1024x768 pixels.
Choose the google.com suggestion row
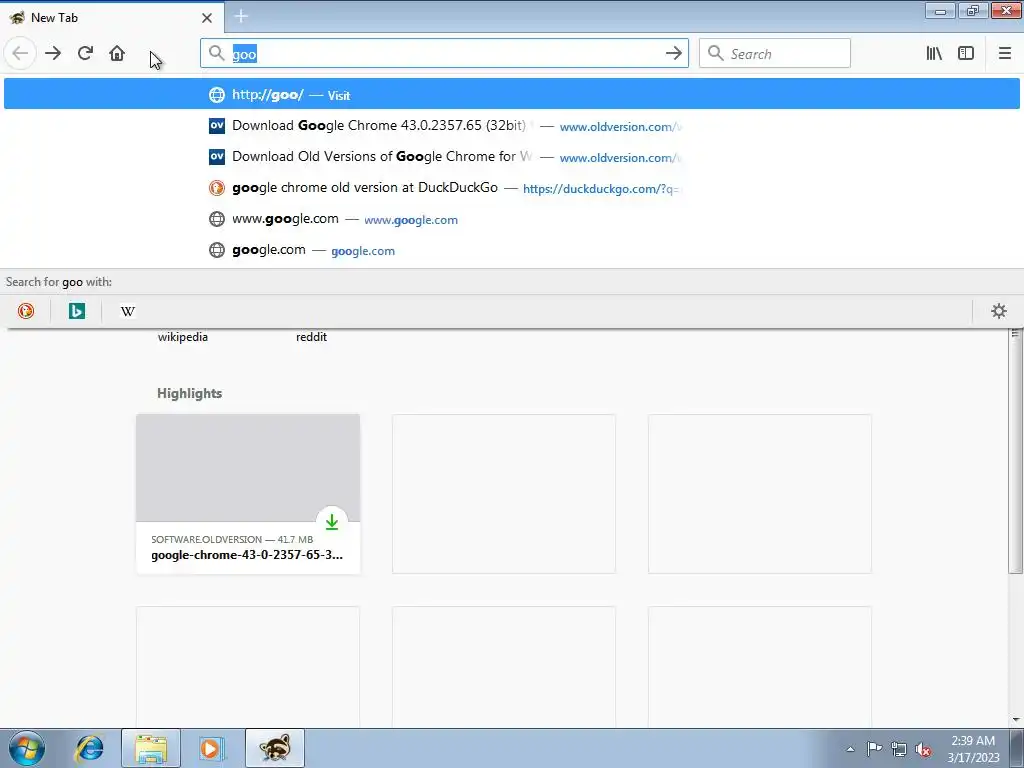(x=512, y=250)
